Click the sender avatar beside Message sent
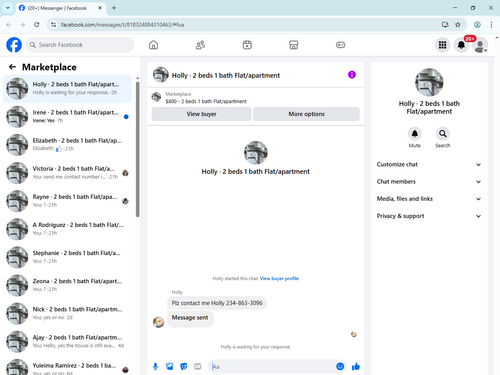500x375 pixels. click(x=158, y=322)
